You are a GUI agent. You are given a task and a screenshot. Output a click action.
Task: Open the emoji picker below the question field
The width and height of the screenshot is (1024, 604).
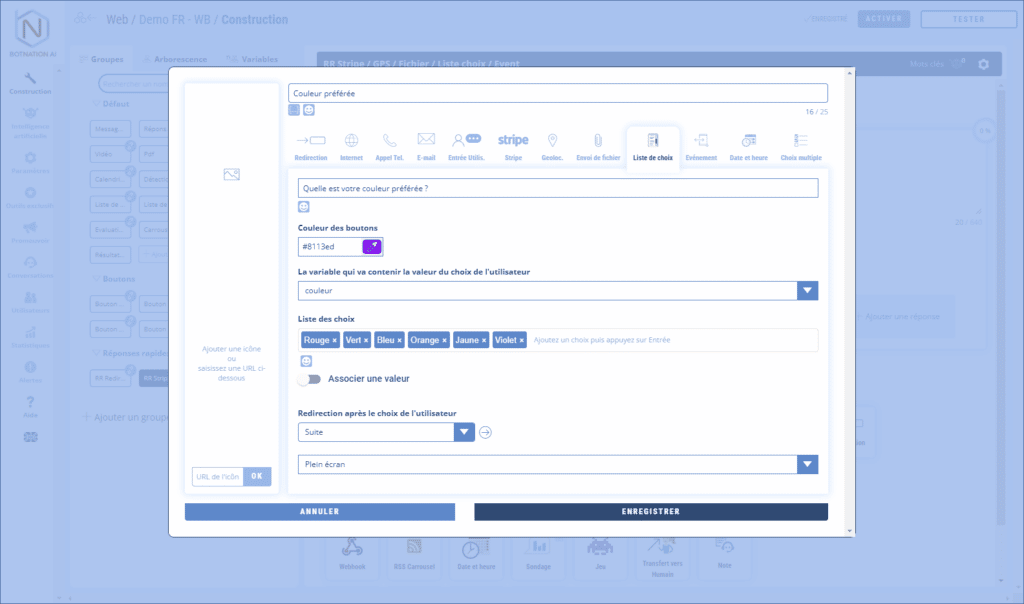pos(304,206)
